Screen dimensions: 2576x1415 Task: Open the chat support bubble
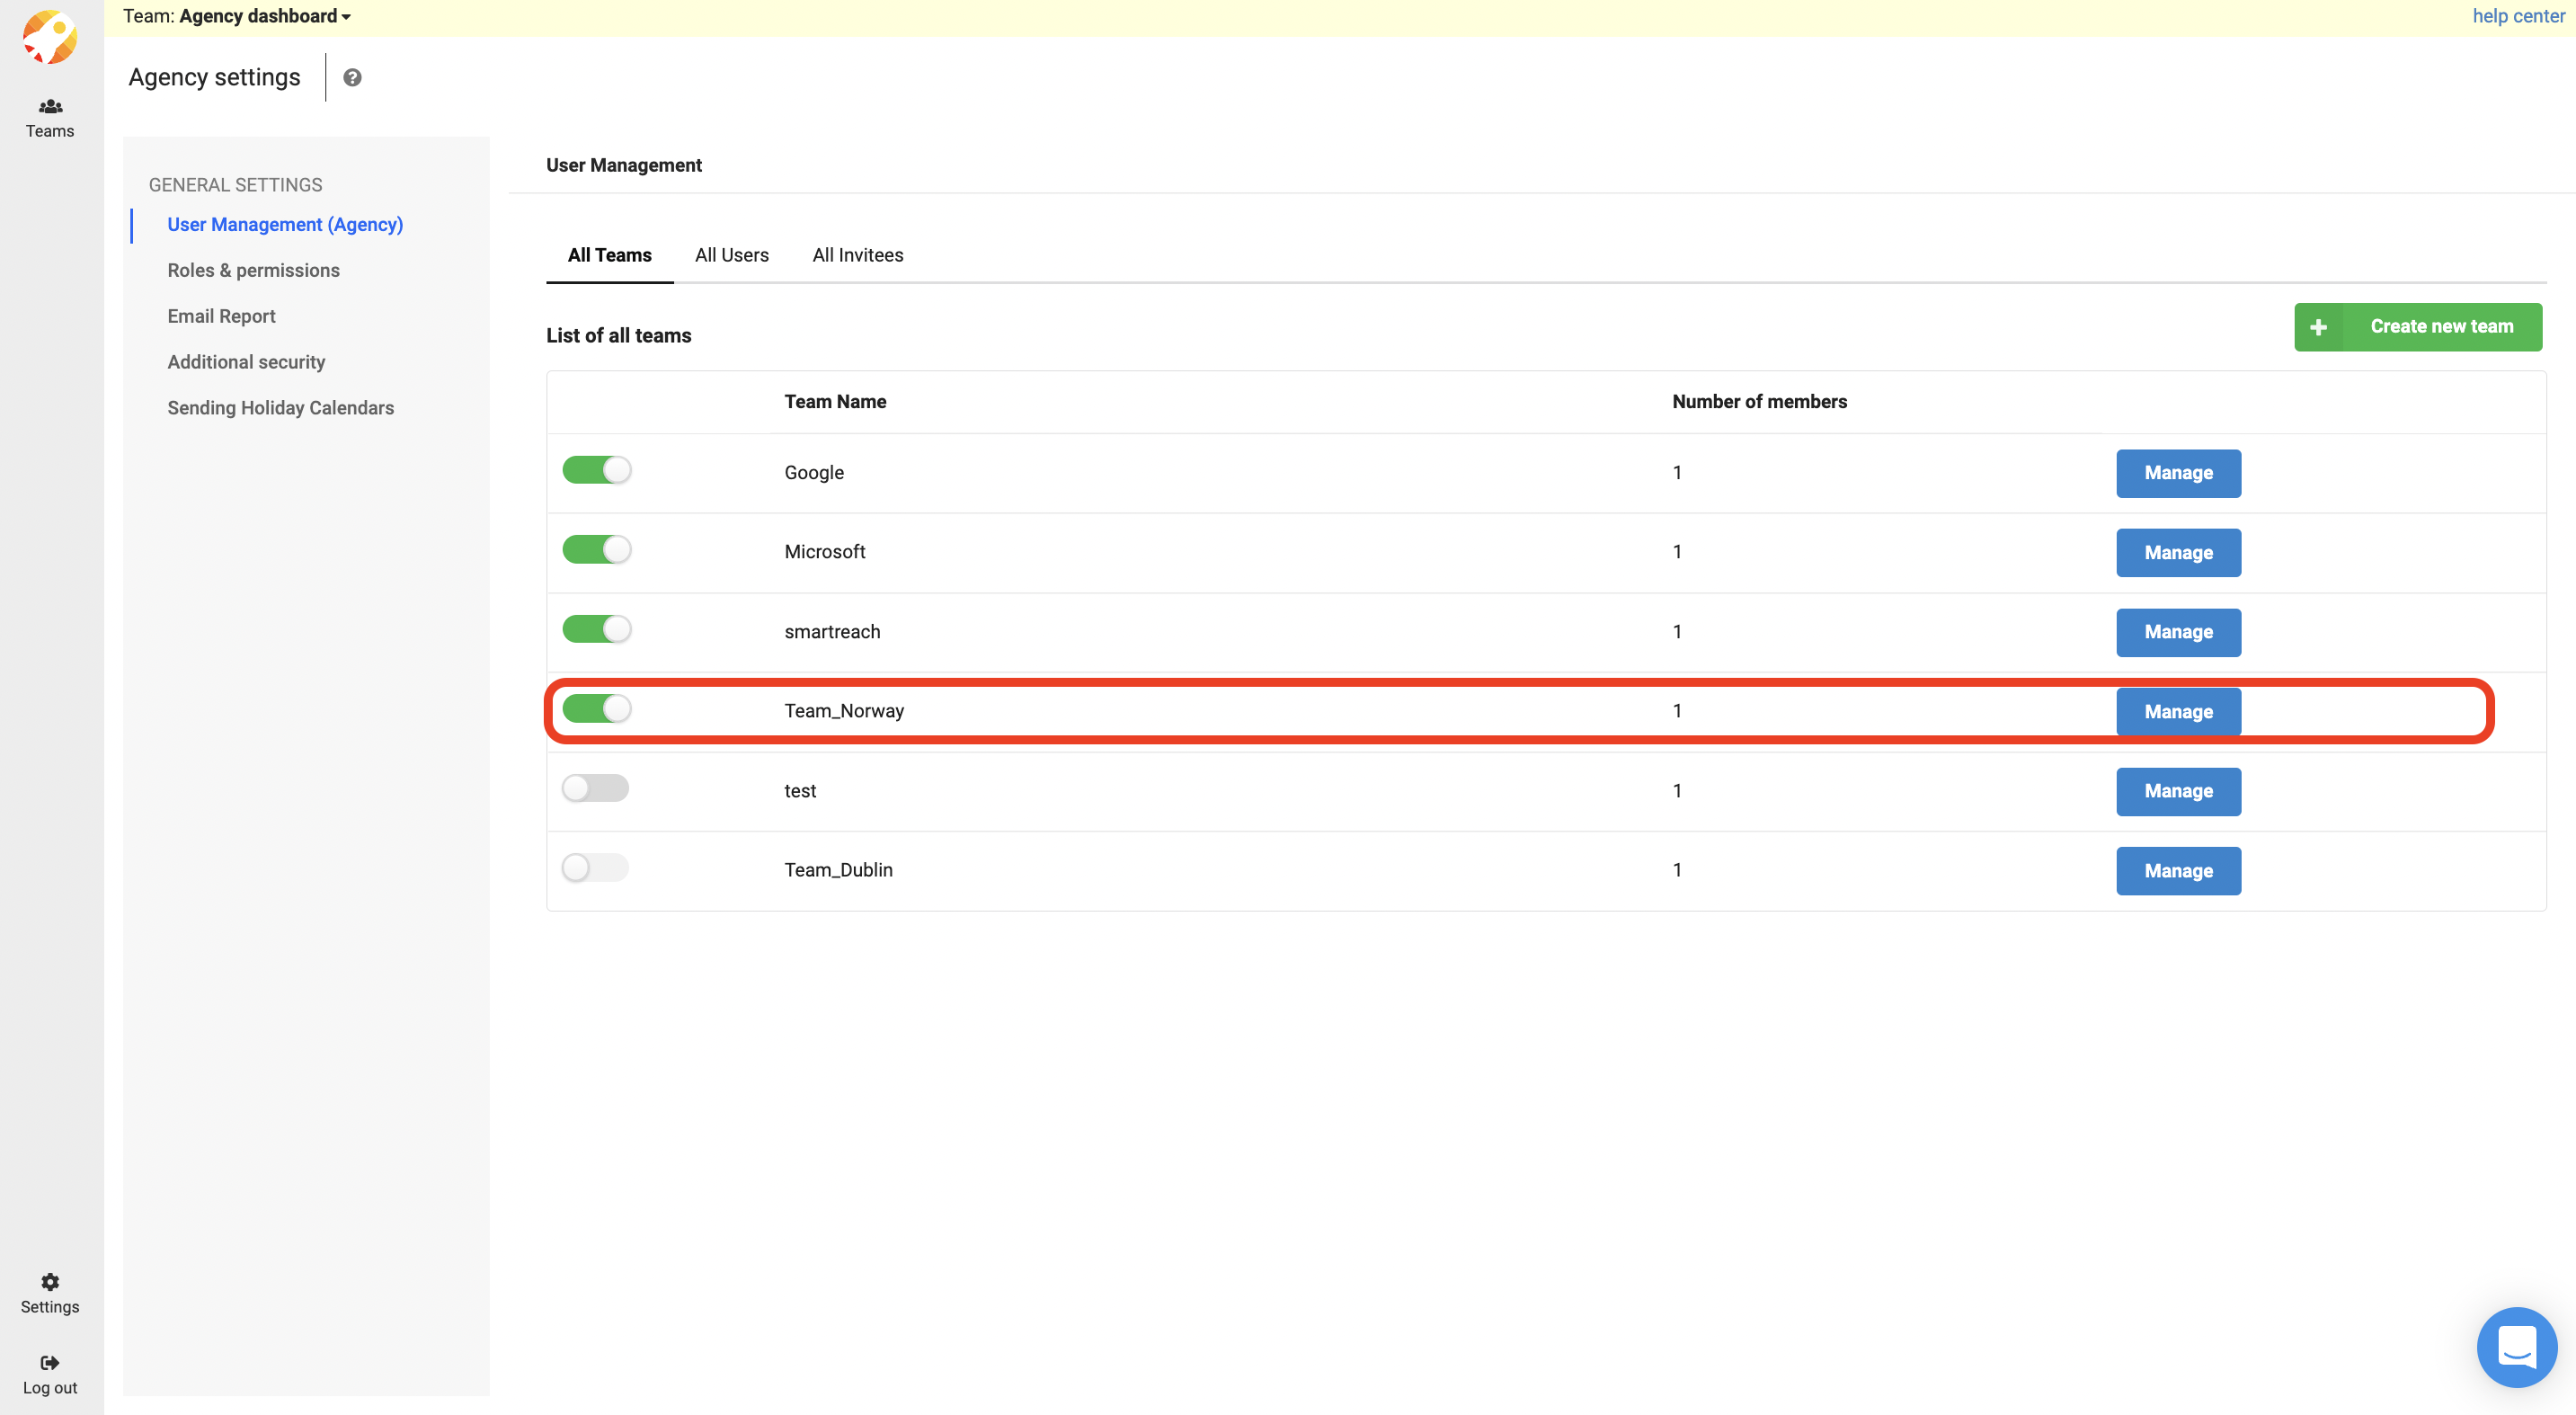pos(2516,1347)
